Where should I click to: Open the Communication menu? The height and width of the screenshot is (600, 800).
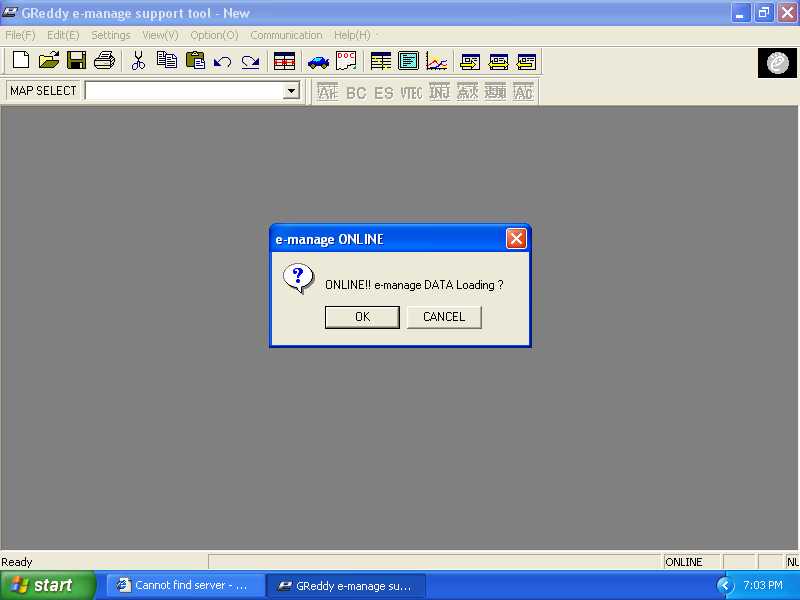(286, 35)
